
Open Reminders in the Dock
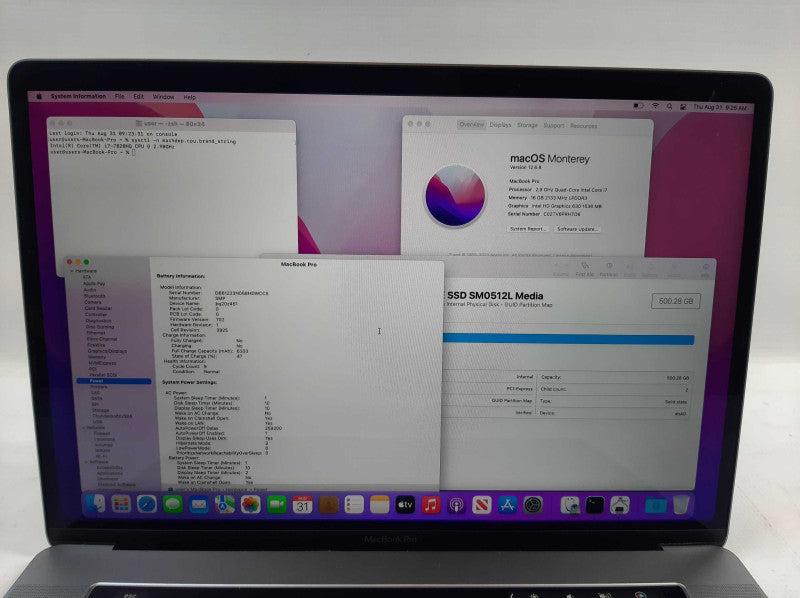[x=354, y=505]
